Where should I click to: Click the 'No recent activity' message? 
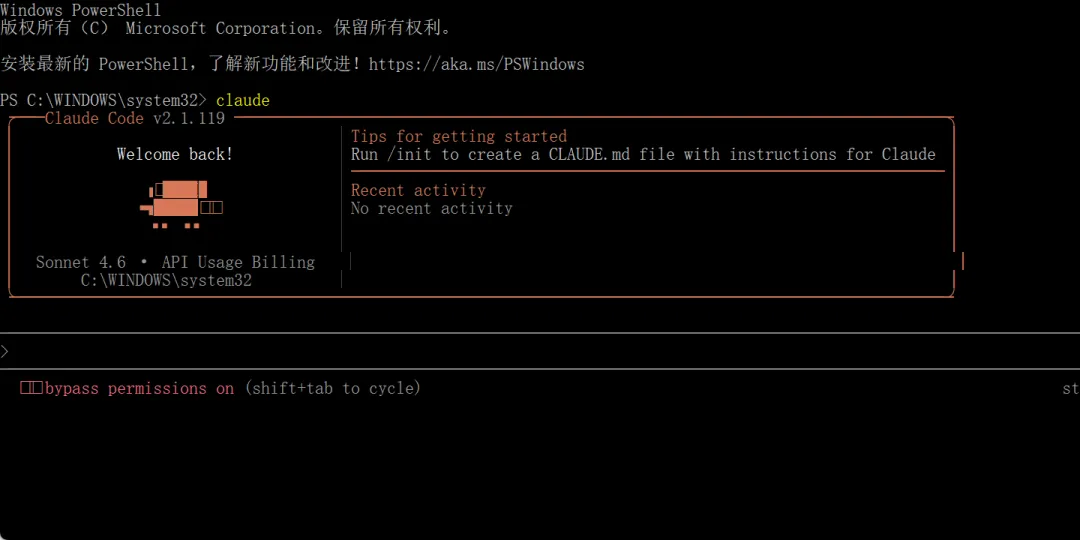pyautogui.click(x=431, y=209)
